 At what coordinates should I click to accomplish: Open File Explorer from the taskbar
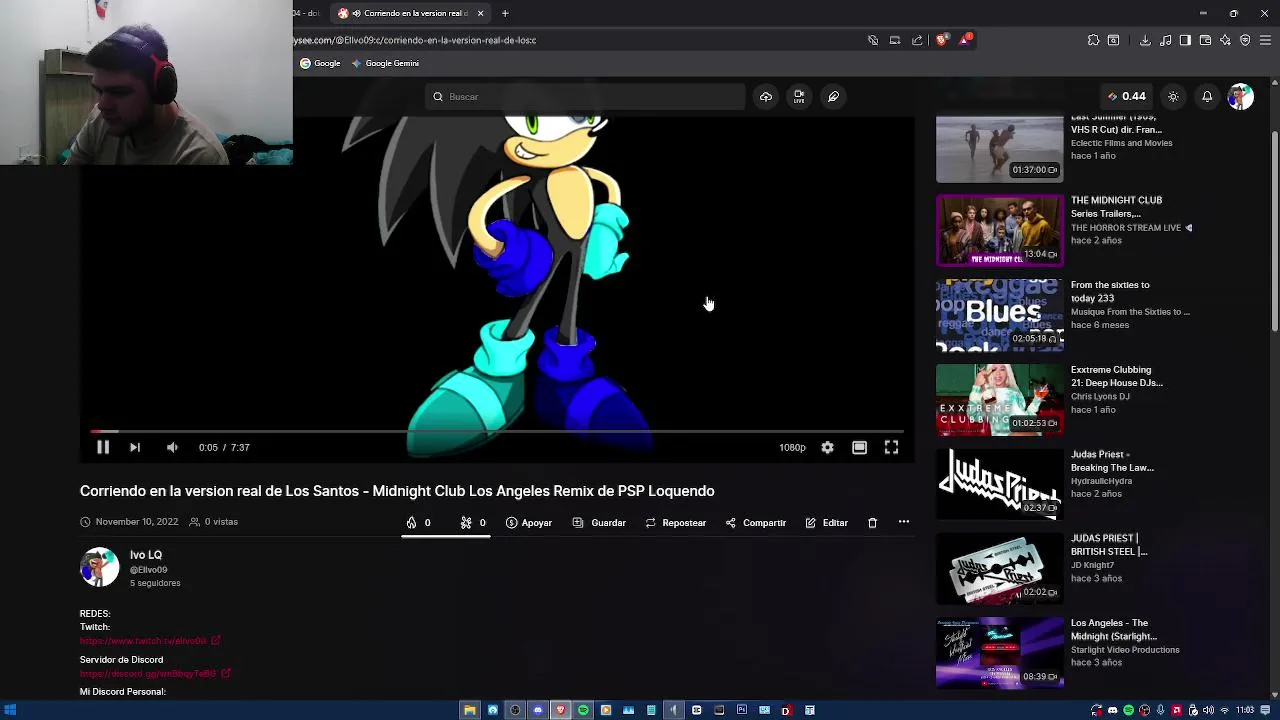pos(469,710)
